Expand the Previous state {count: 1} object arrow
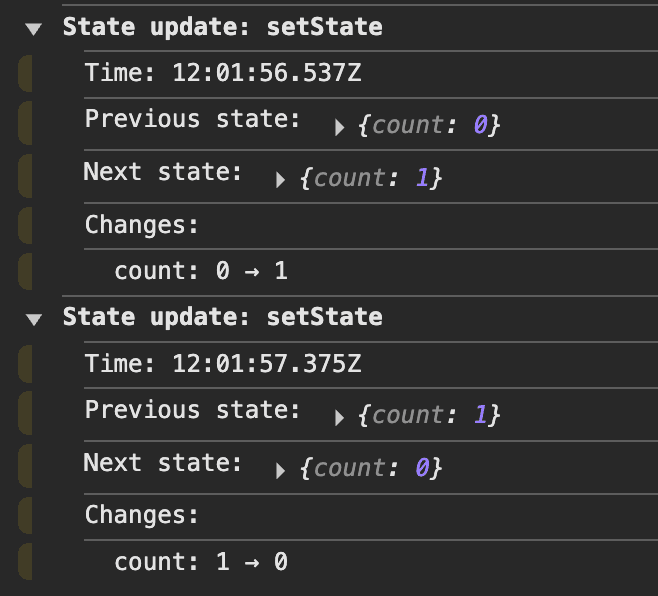 (340, 418)
